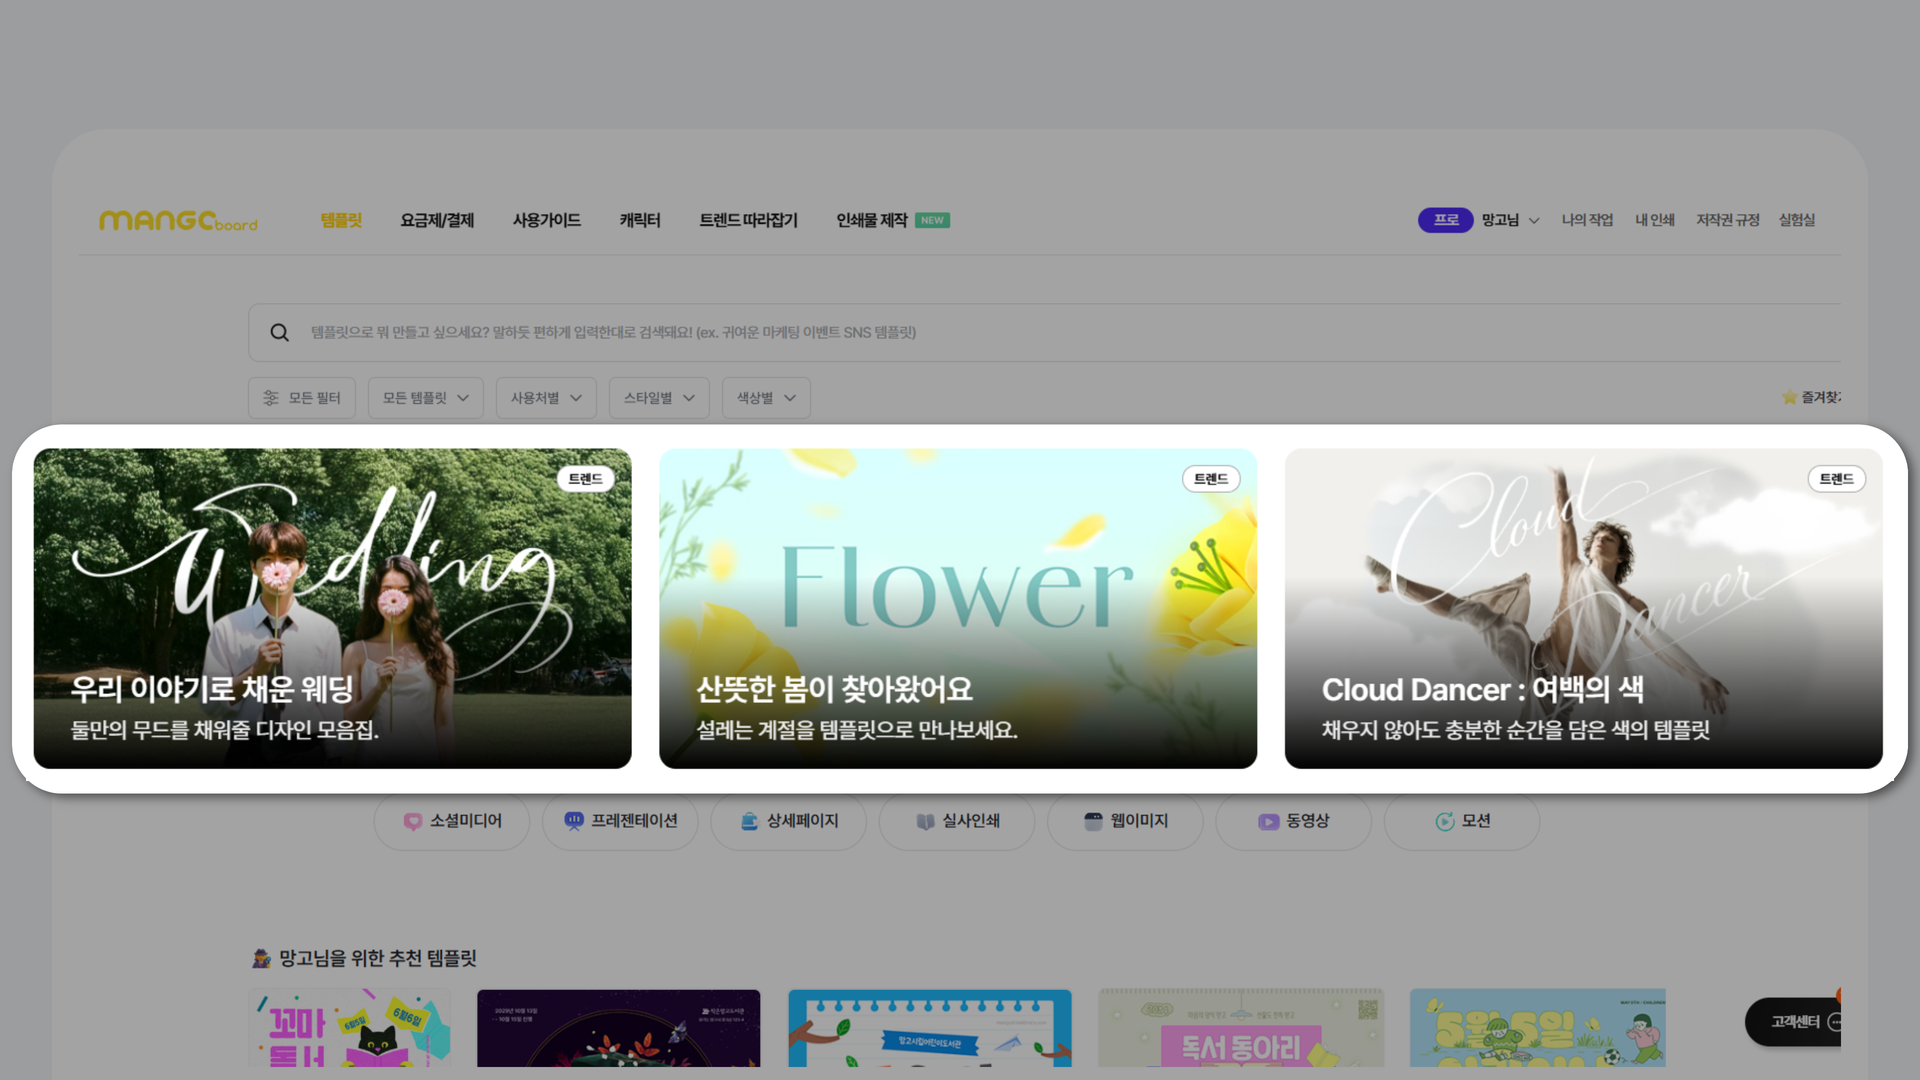Open the 동영상 category icon
Screen dimensions: 1920x1080
point(1268,821)
